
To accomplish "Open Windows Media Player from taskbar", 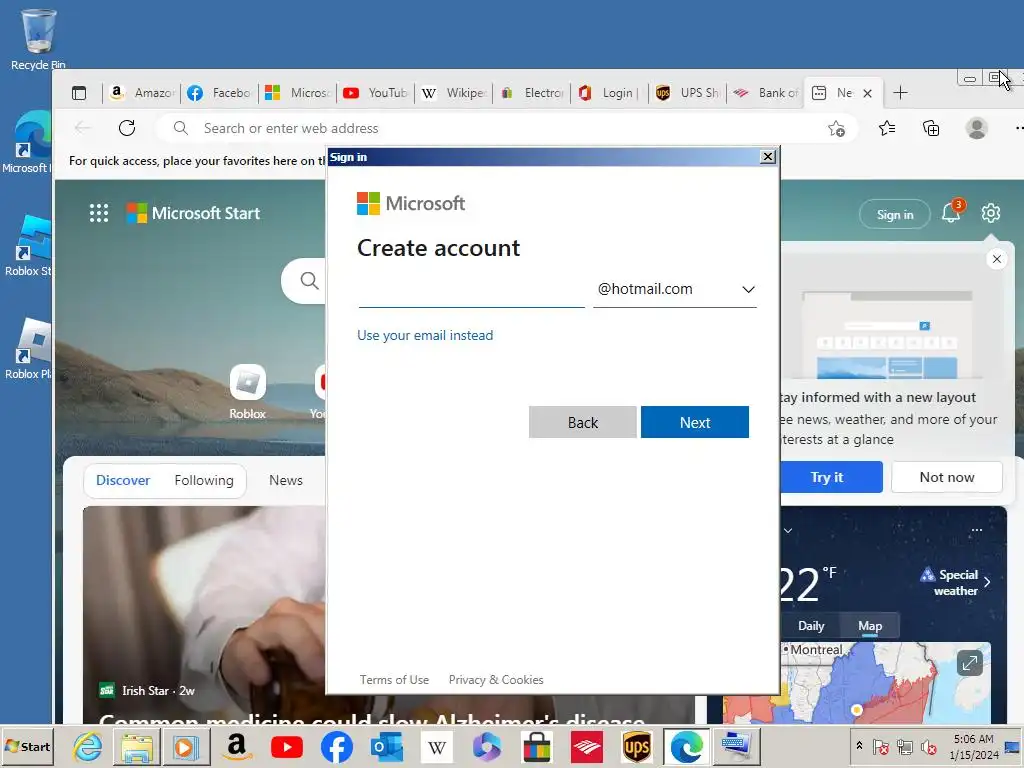I will (186, 746).
